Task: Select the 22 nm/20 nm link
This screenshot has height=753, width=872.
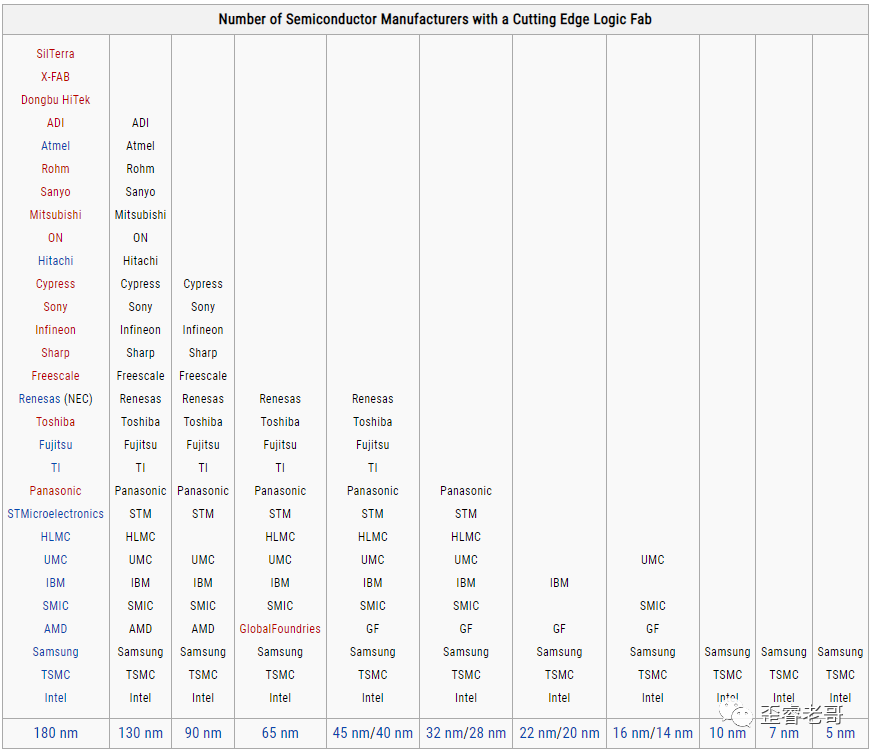Action: (559, 733)
